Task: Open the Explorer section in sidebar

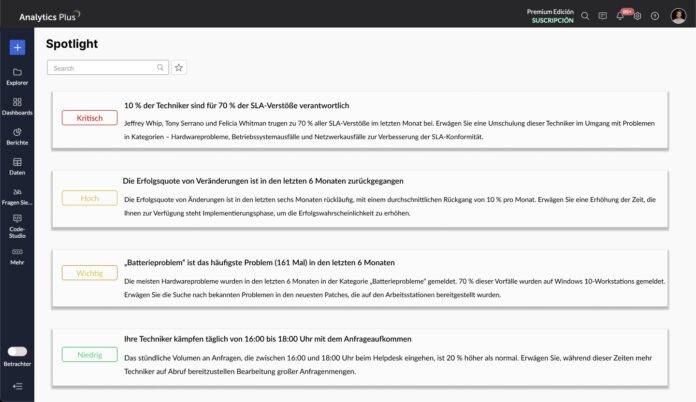Action: click(x=17, y=77)
